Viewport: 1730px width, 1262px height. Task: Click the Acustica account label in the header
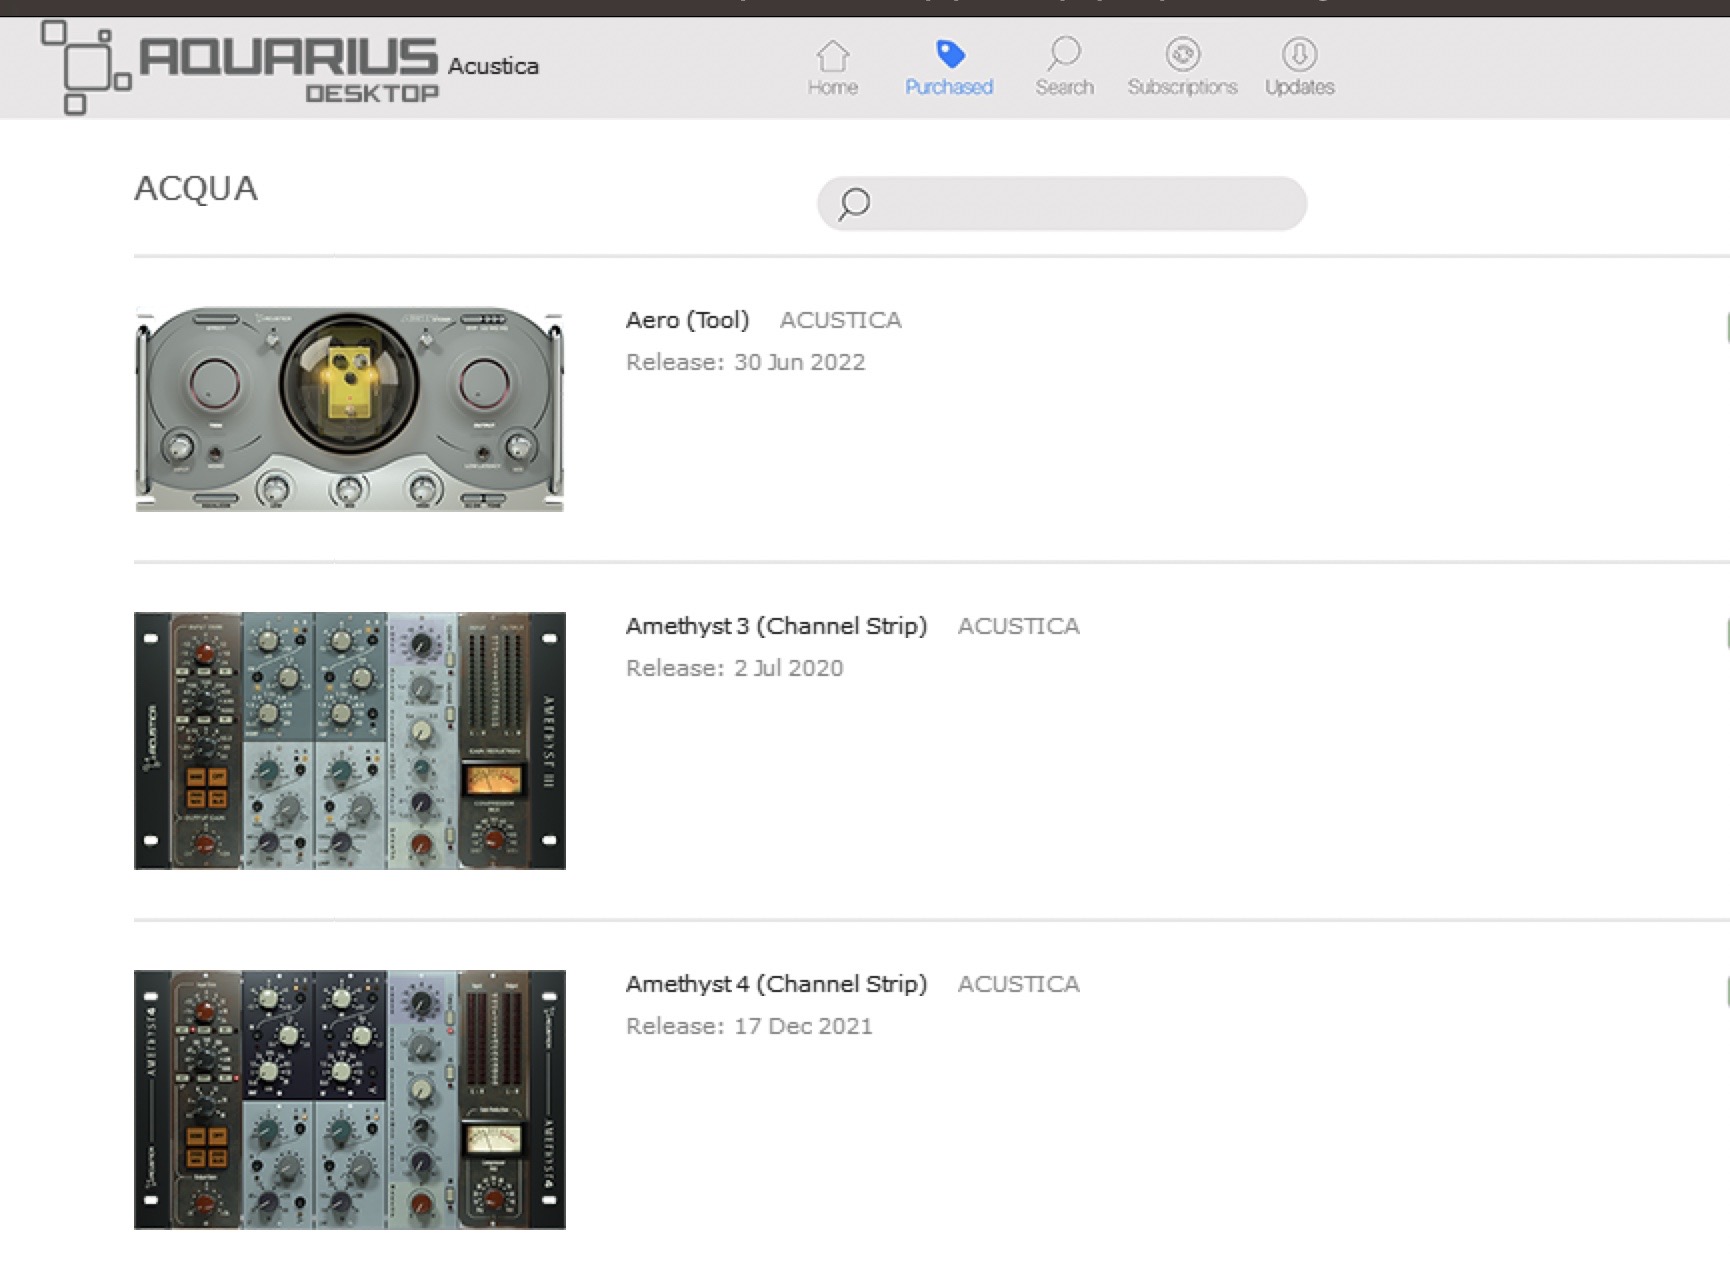tap(493, 66)
